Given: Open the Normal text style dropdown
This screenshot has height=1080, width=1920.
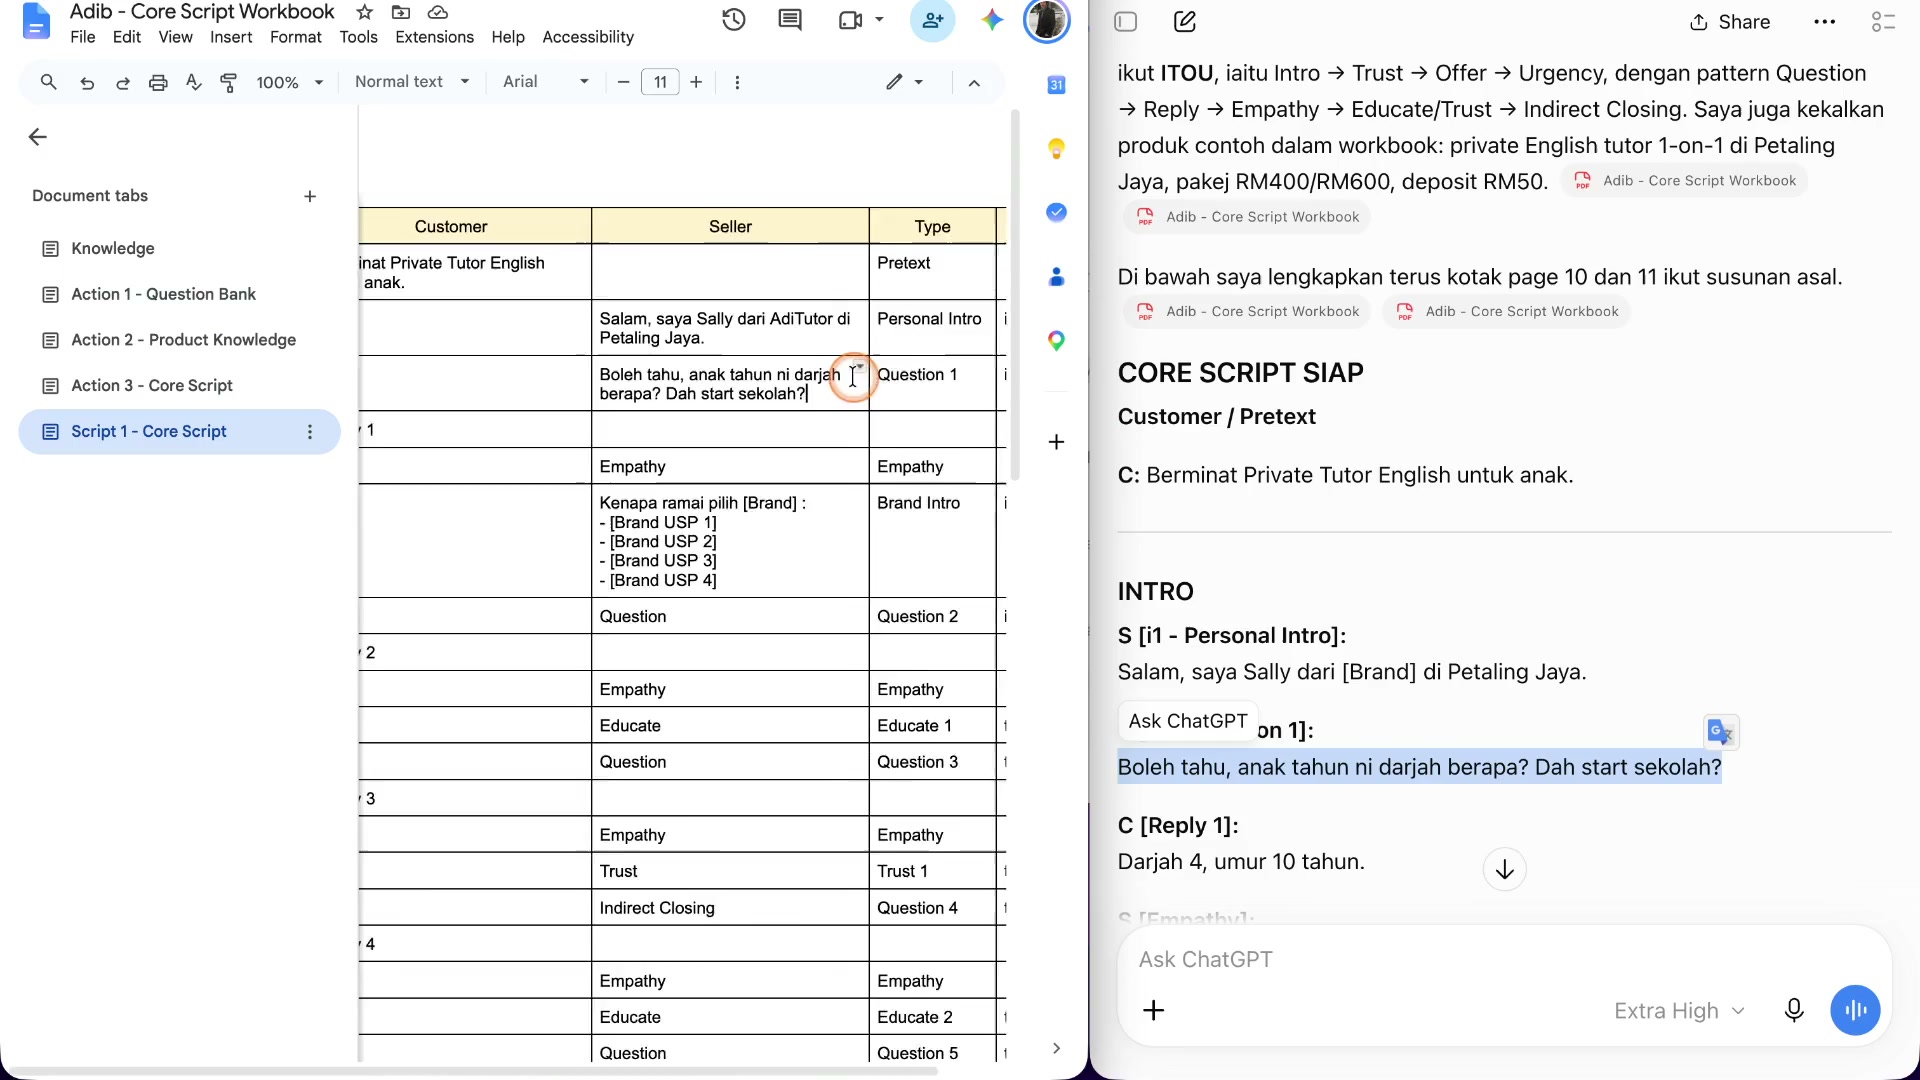Looking at the screenshot, I should coord(411,82).
